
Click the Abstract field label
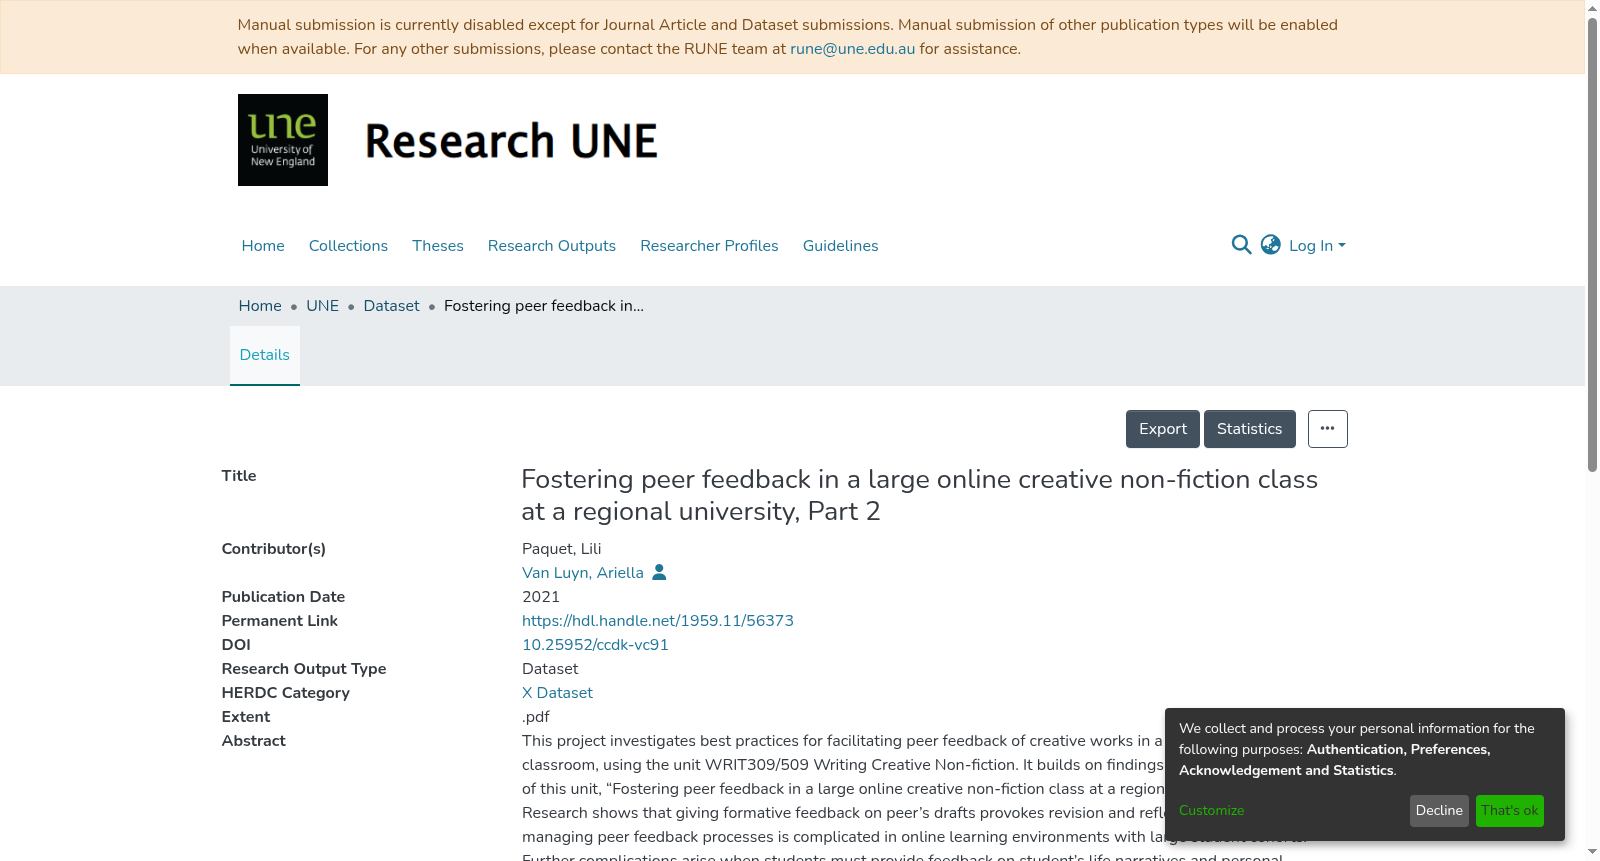254,741
